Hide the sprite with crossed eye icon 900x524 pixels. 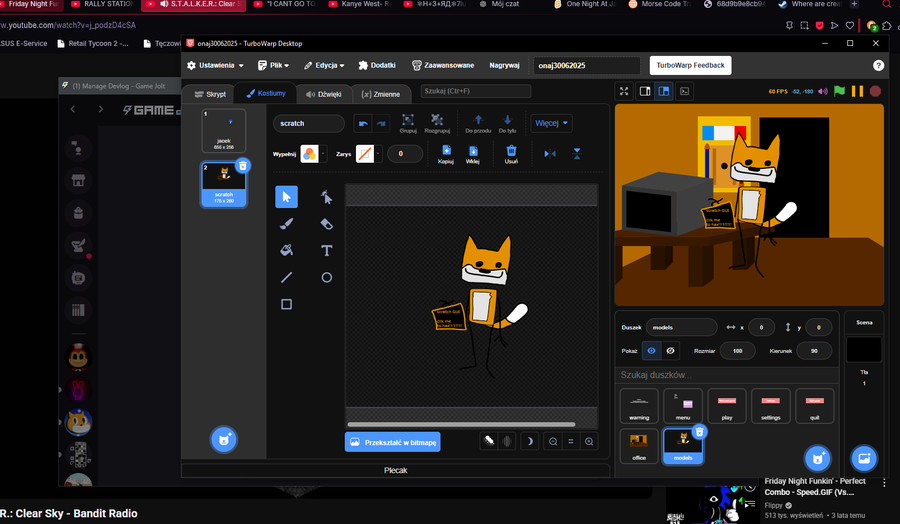click(x=670, y=351)
